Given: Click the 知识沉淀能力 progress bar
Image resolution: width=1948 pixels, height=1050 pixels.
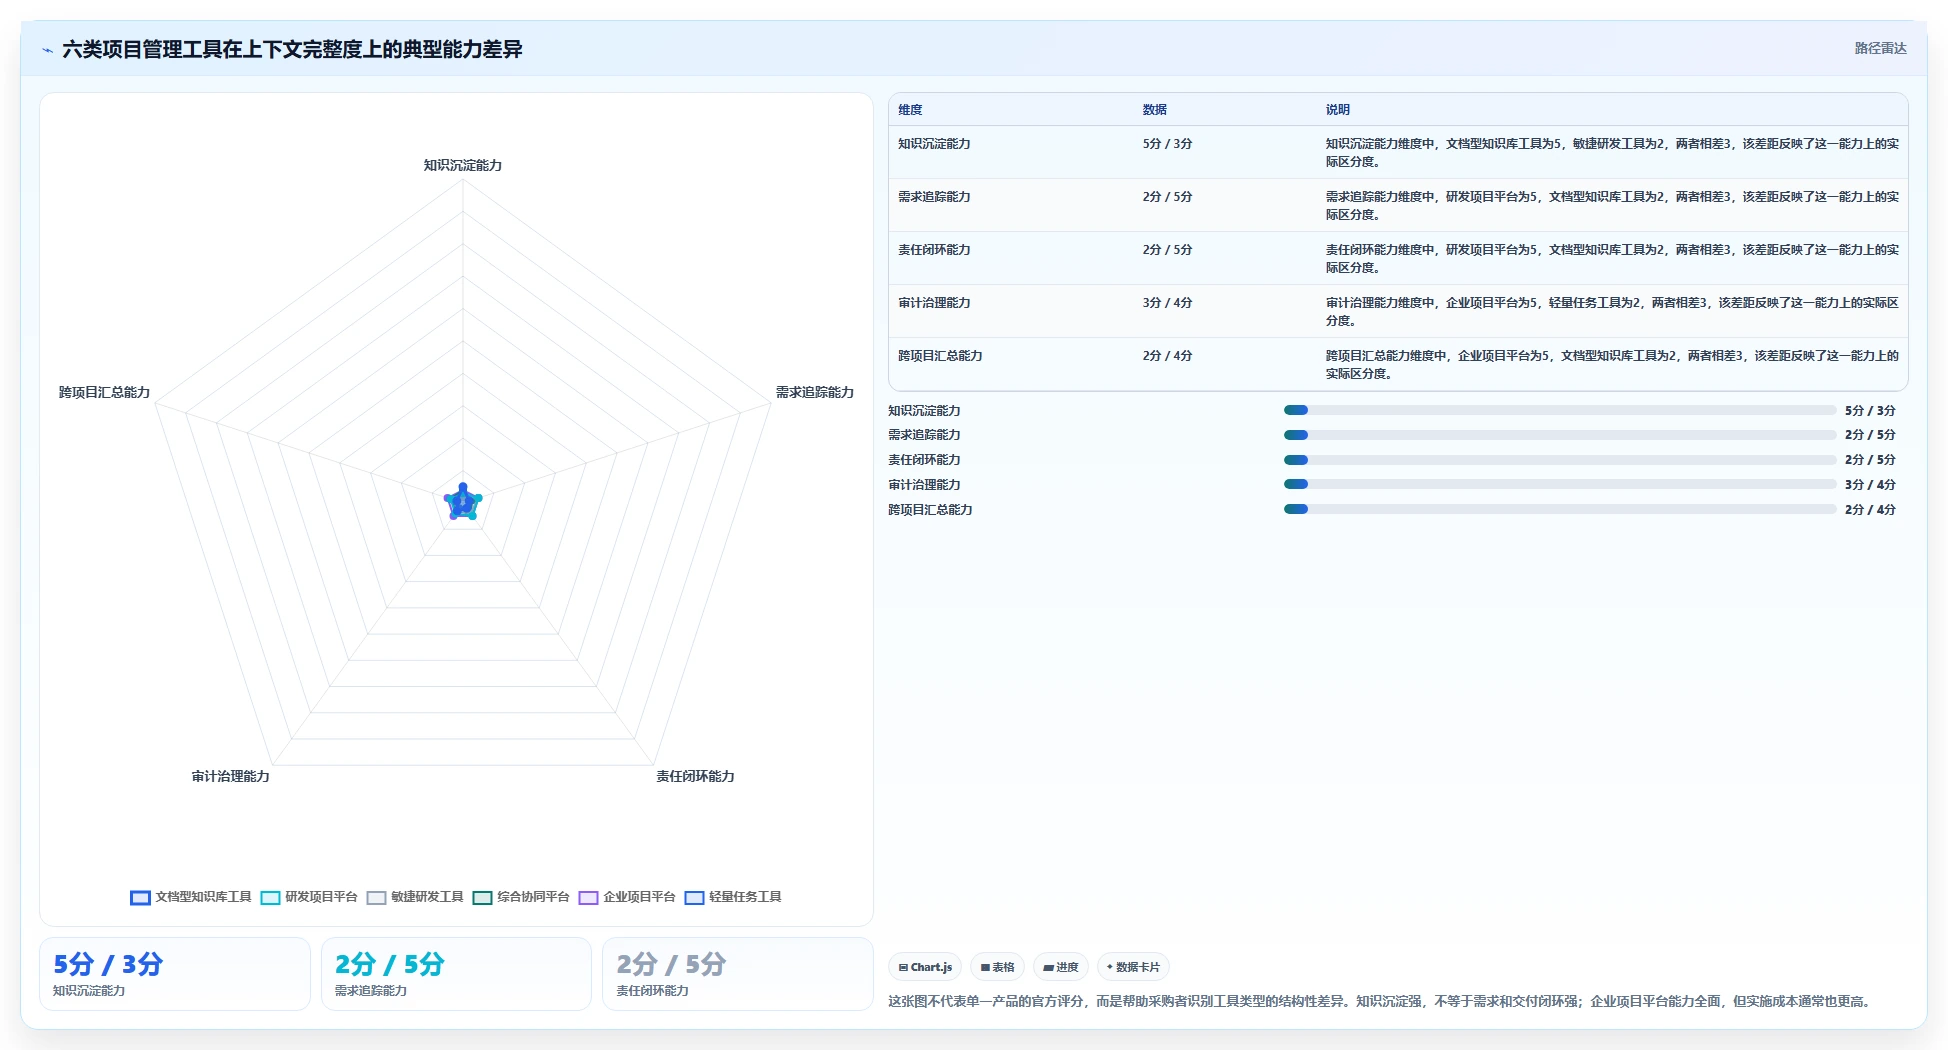Looking at the screenshot, I should 1560,410.
